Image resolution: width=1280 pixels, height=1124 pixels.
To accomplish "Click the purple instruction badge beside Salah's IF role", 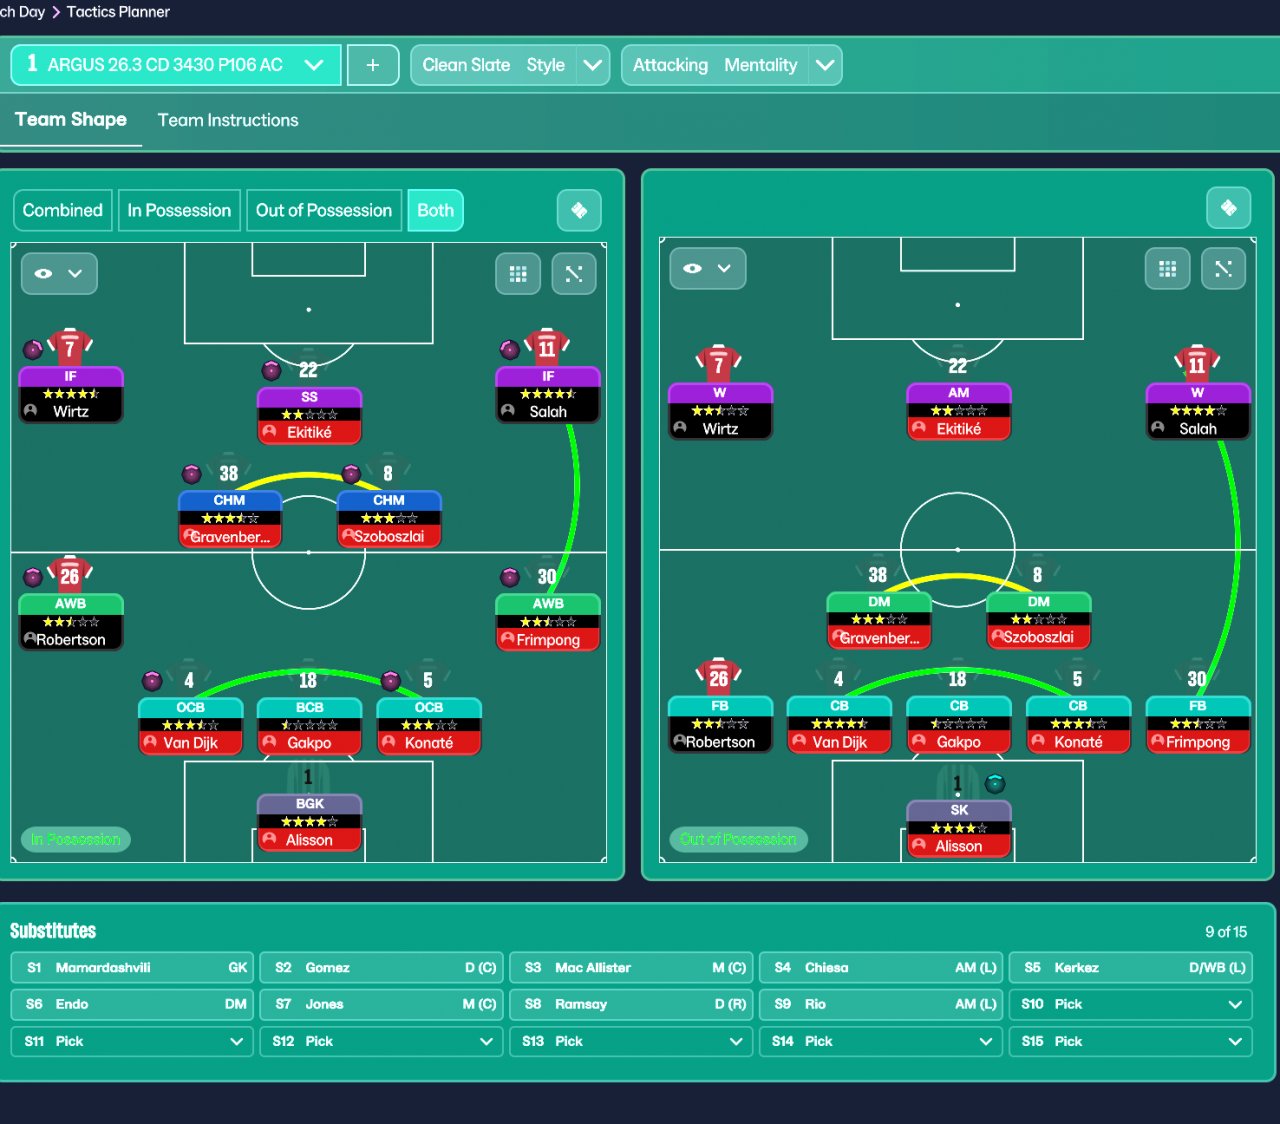I will 510,350.
